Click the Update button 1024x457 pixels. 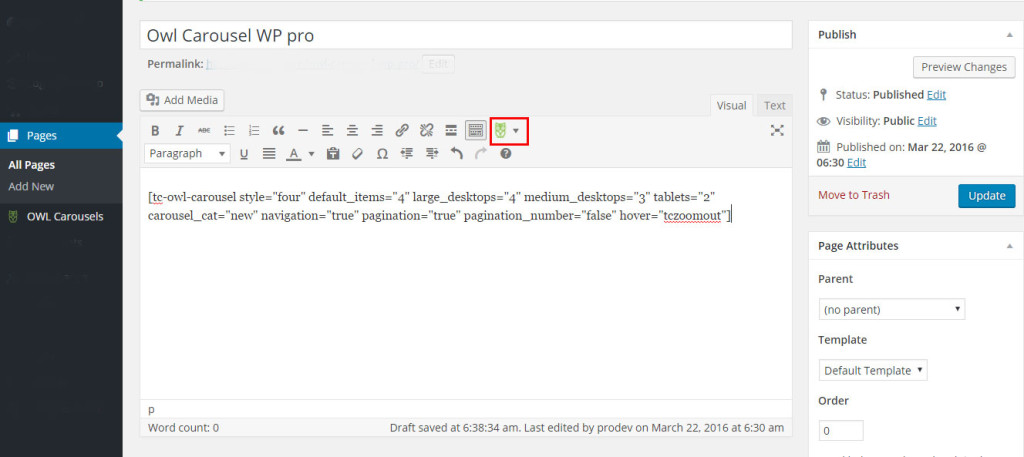point(987,196)
